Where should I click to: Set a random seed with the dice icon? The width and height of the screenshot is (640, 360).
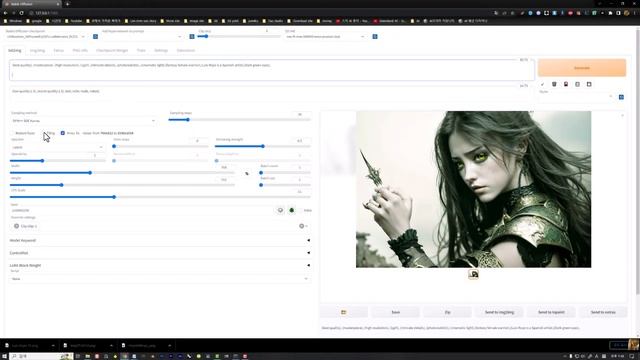280,210
